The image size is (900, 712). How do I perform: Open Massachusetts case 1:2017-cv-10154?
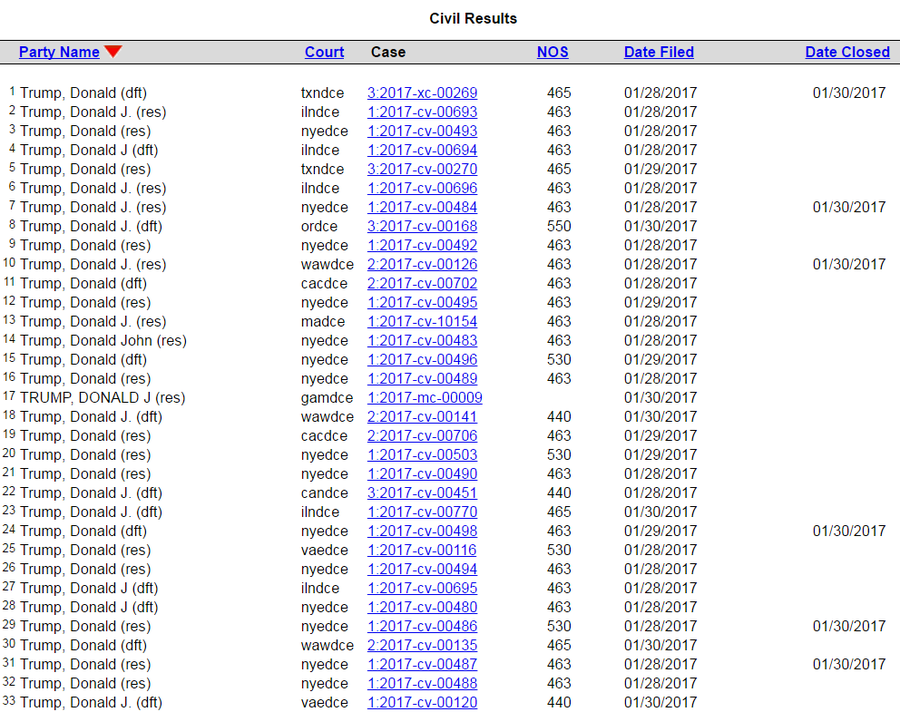tap(422, 321)
